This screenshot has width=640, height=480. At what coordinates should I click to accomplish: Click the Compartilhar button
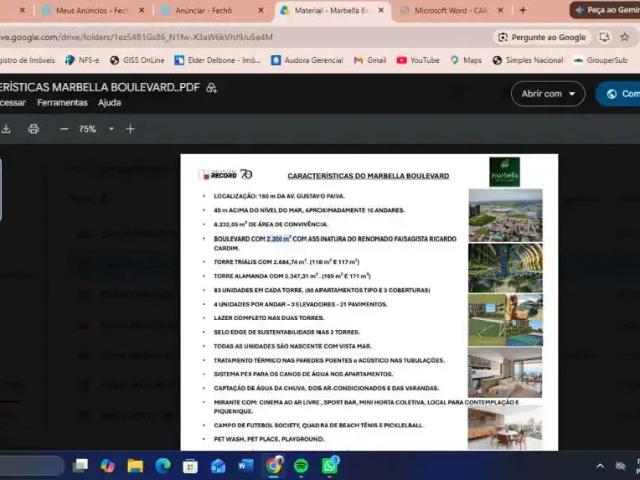(620, 94)
